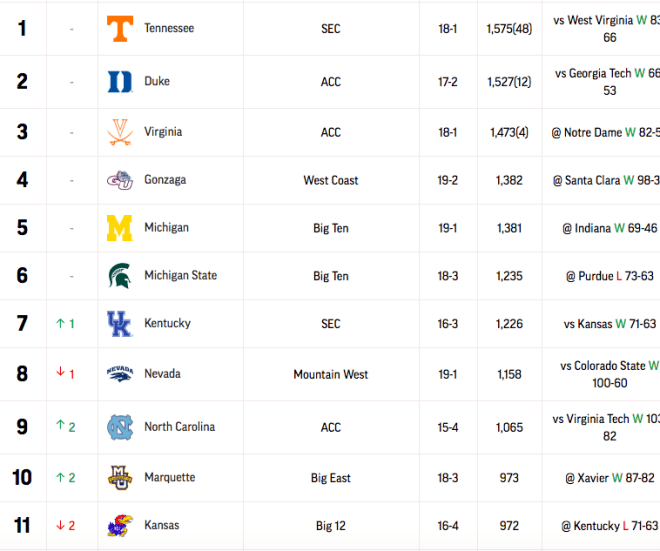Open the Kansas team name link
660x551 pixels.
pyautogui.click(x=162, y=525)
